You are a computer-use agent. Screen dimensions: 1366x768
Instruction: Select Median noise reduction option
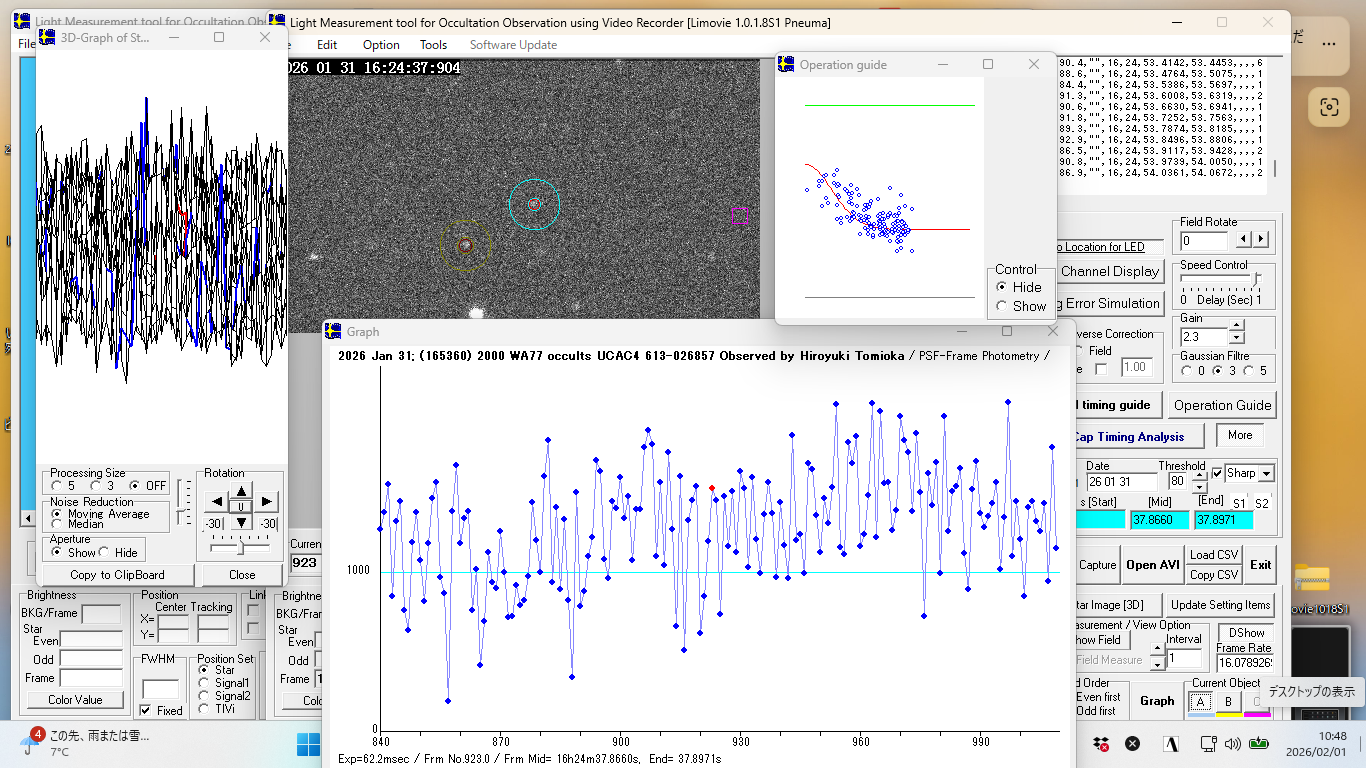(x=57, y=524)
